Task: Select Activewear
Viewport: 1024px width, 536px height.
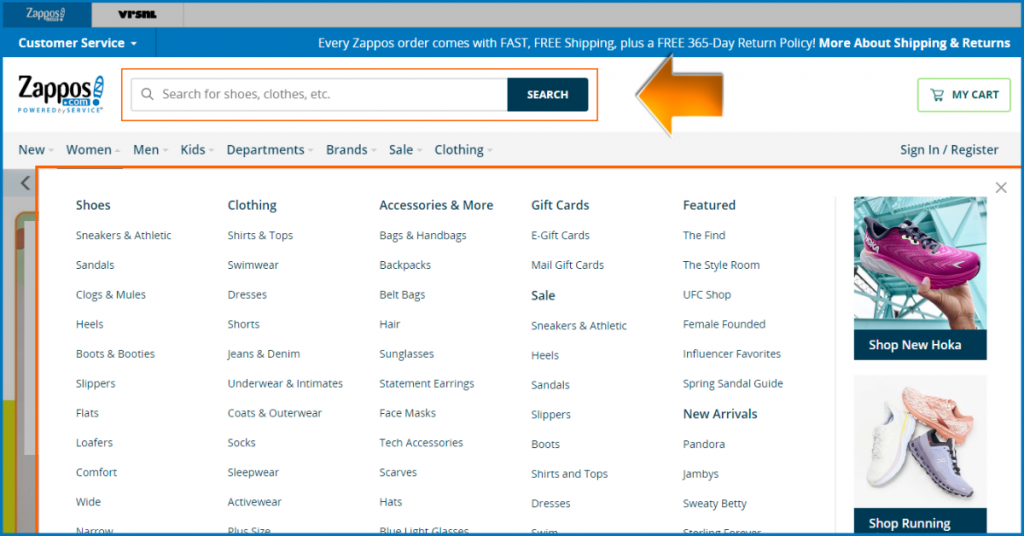Action: (x=254, y=502)
